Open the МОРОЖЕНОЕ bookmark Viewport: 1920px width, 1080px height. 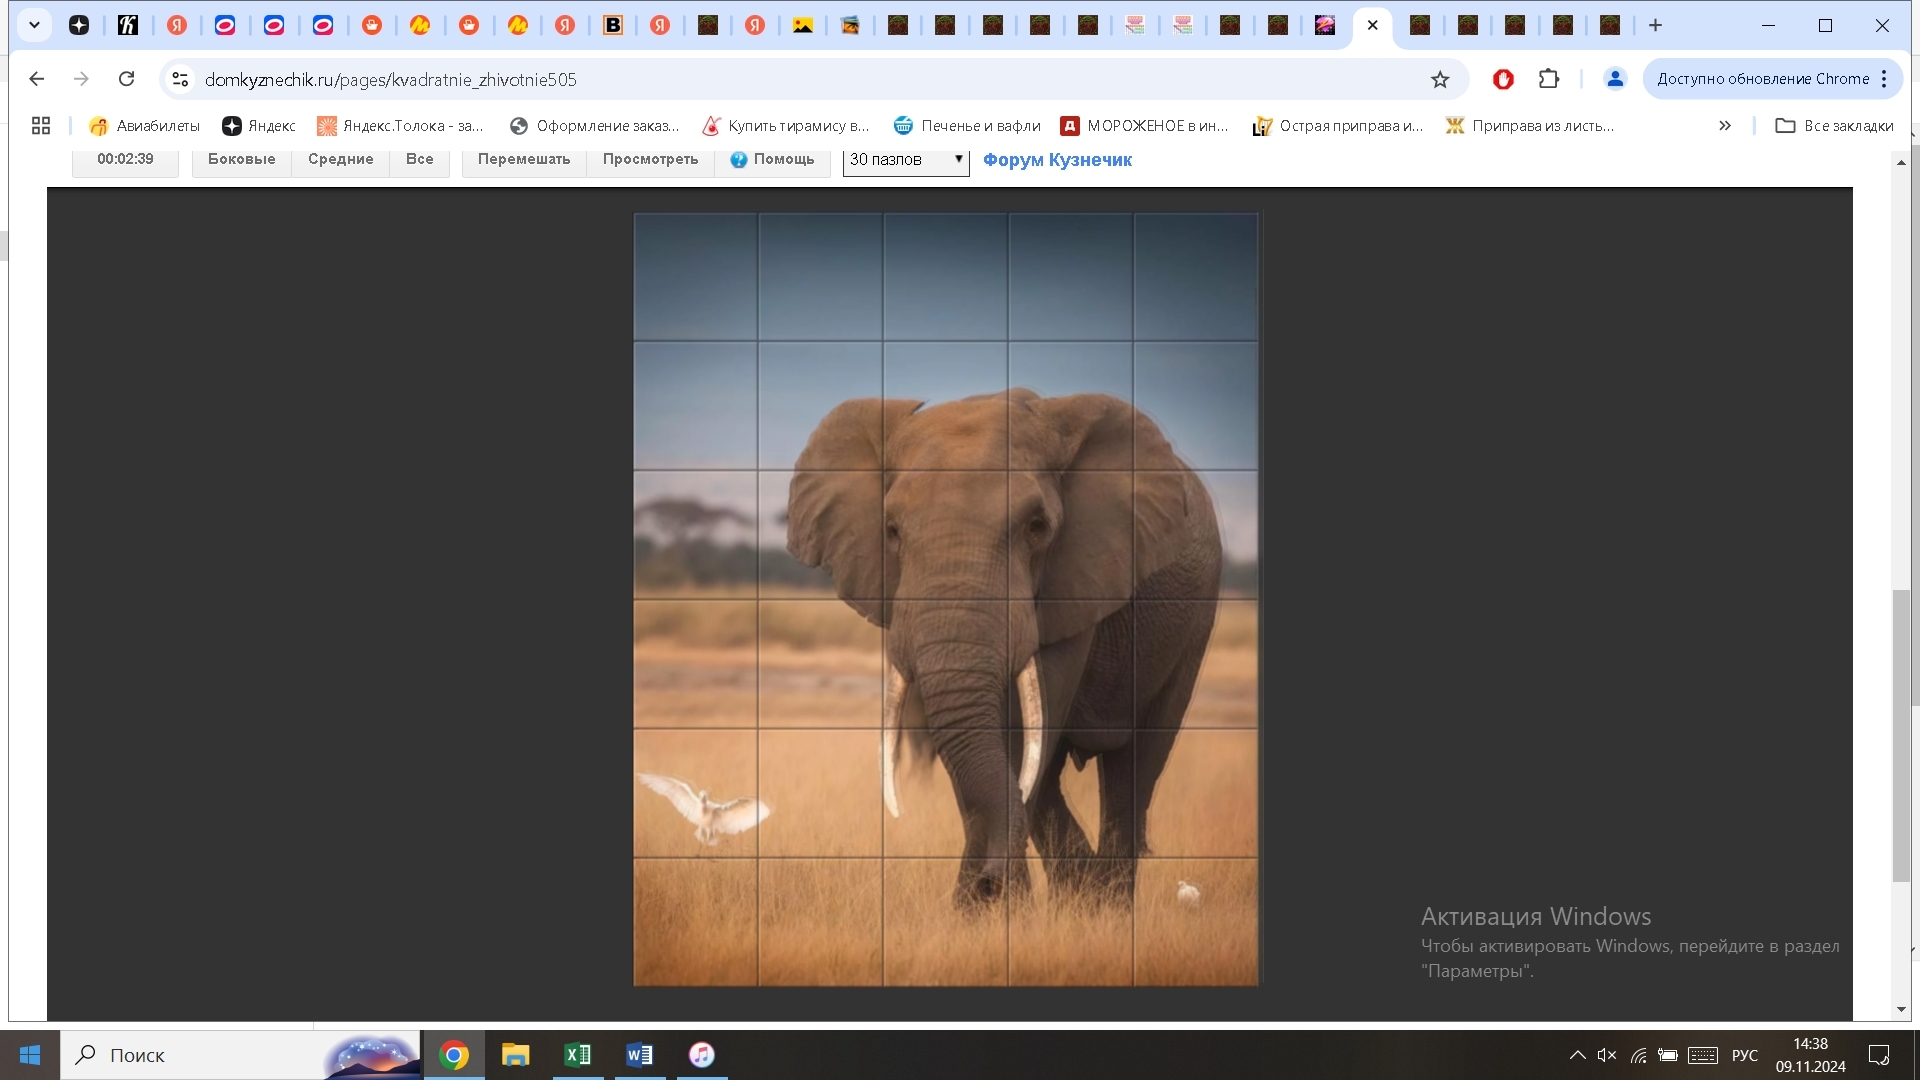(1145, 126)
